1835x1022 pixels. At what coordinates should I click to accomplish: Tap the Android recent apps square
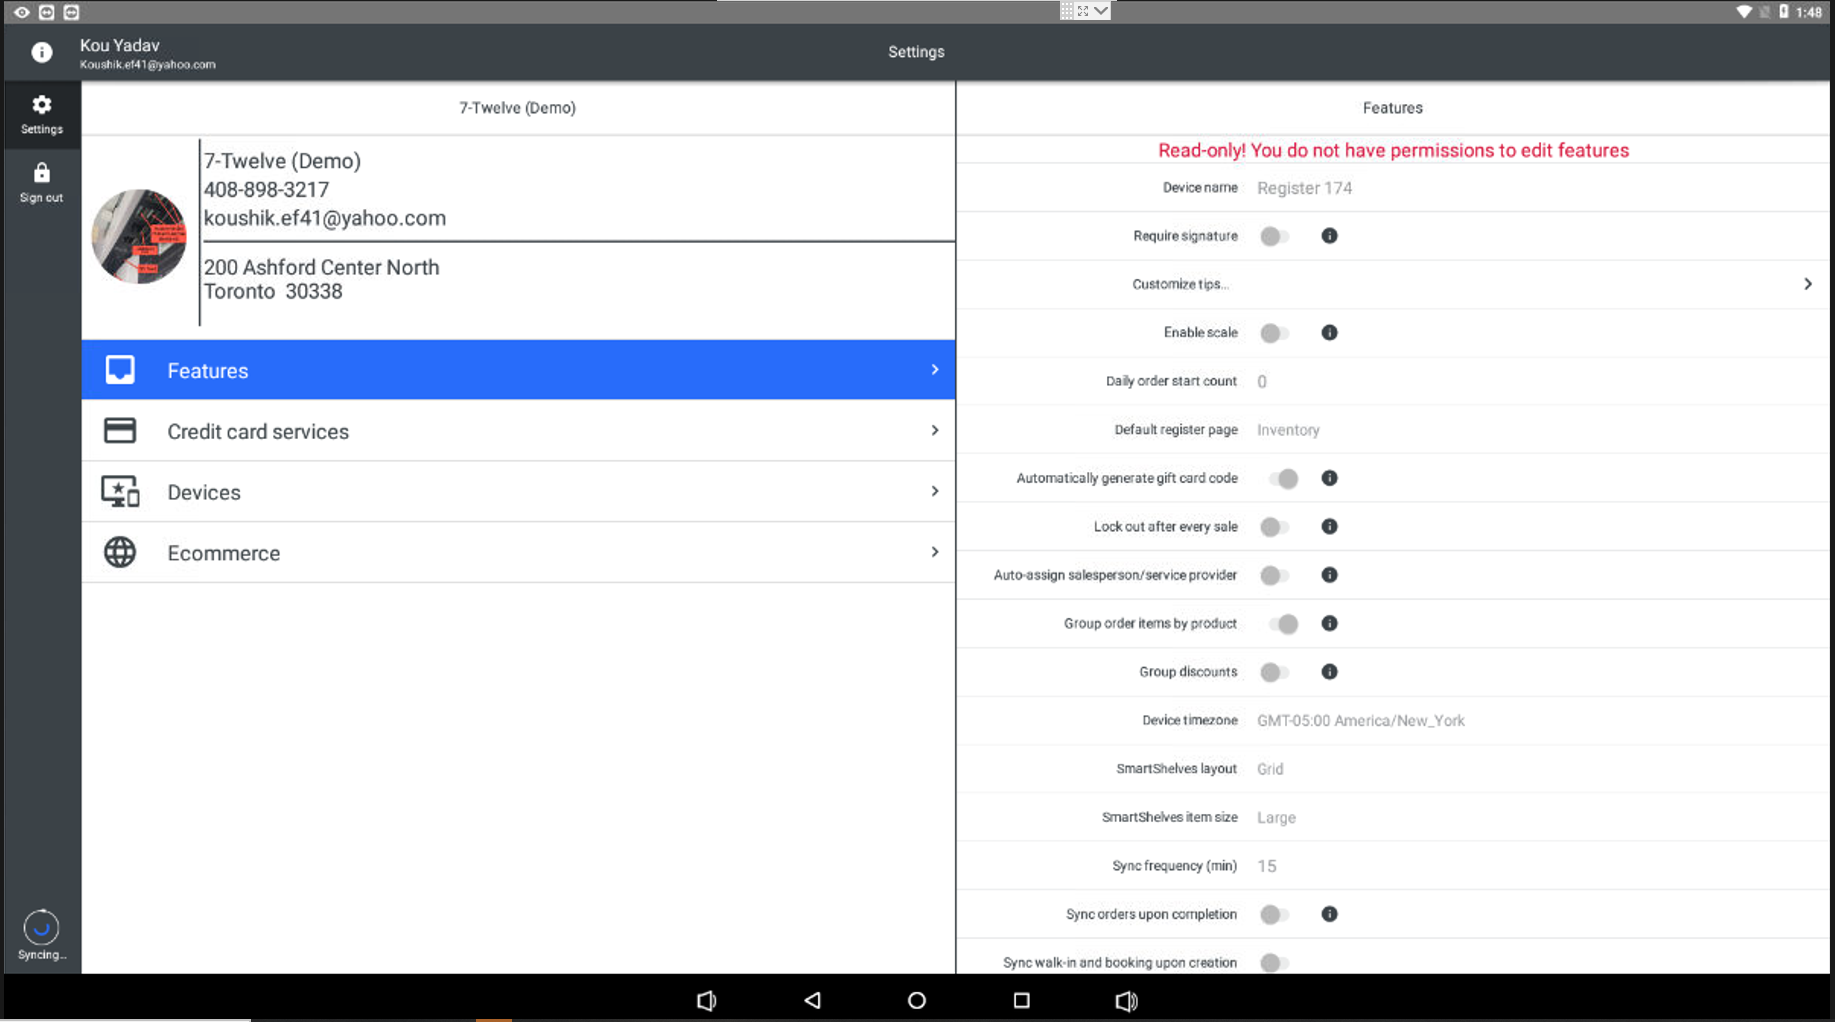click(1021, 1000)
